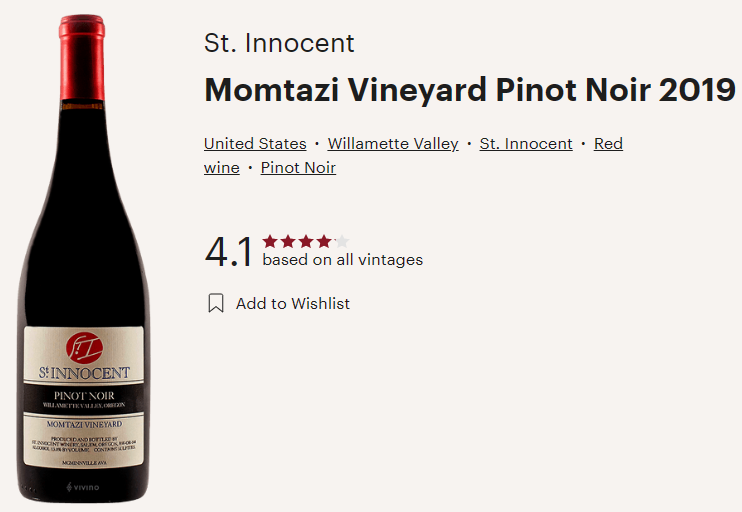
Task: Click the red foil bottle cap
Action: (x=83, y=45)
